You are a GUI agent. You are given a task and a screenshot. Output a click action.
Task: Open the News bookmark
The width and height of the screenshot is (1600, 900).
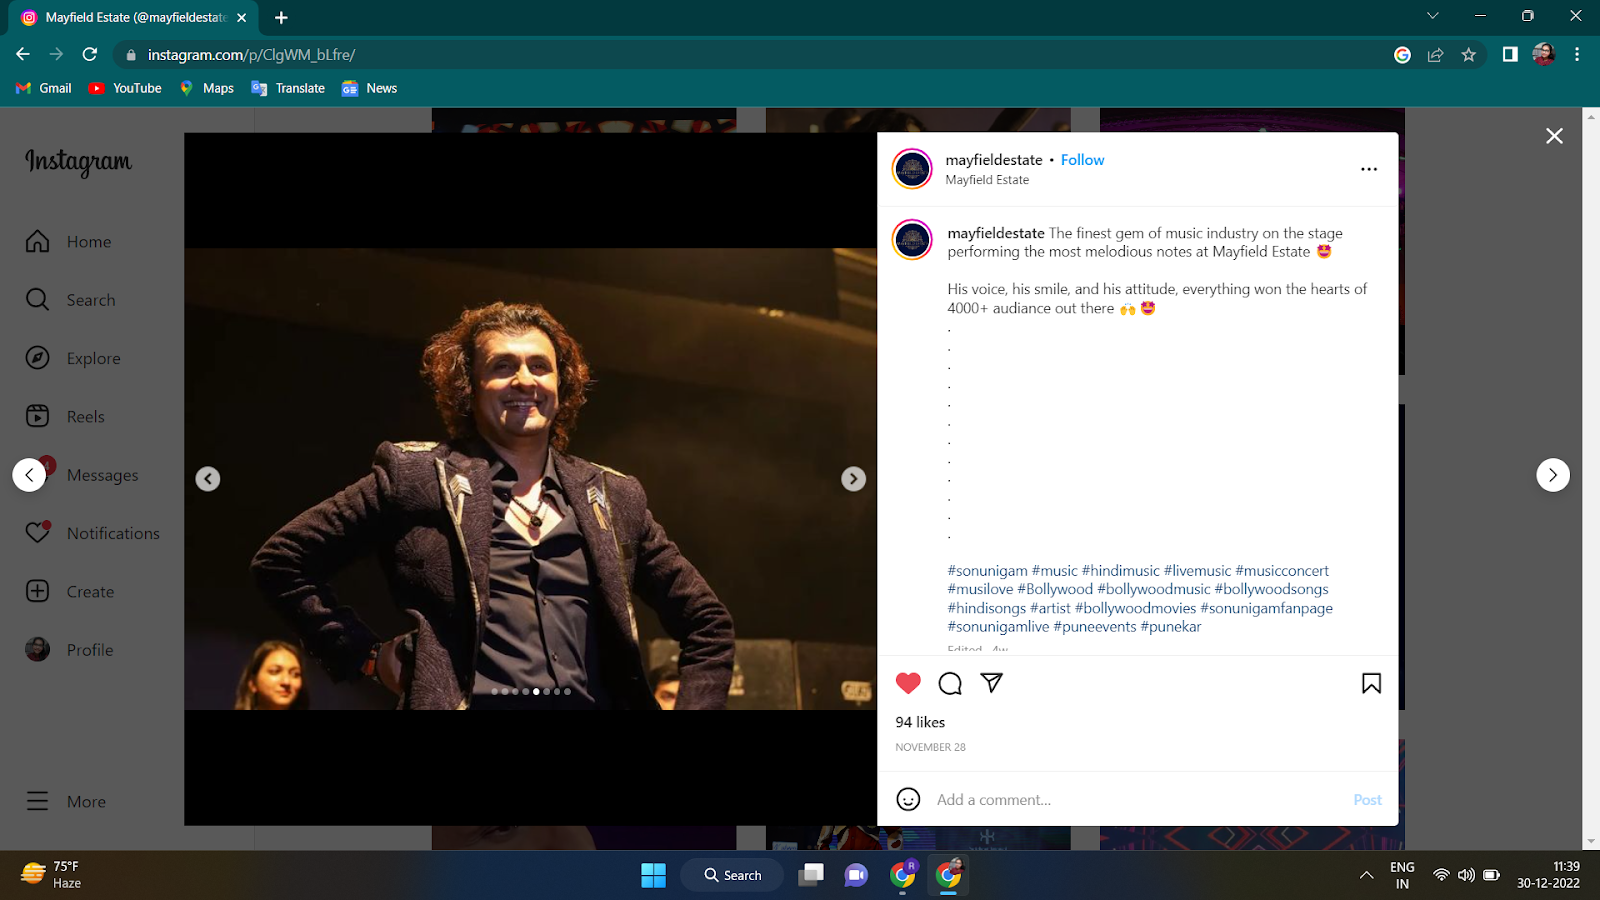(369, 88)
